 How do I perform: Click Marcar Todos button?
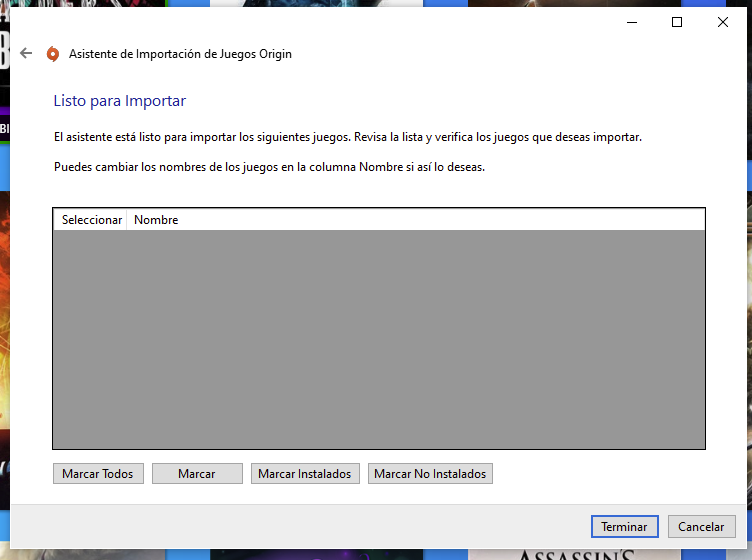coord(98,474)
